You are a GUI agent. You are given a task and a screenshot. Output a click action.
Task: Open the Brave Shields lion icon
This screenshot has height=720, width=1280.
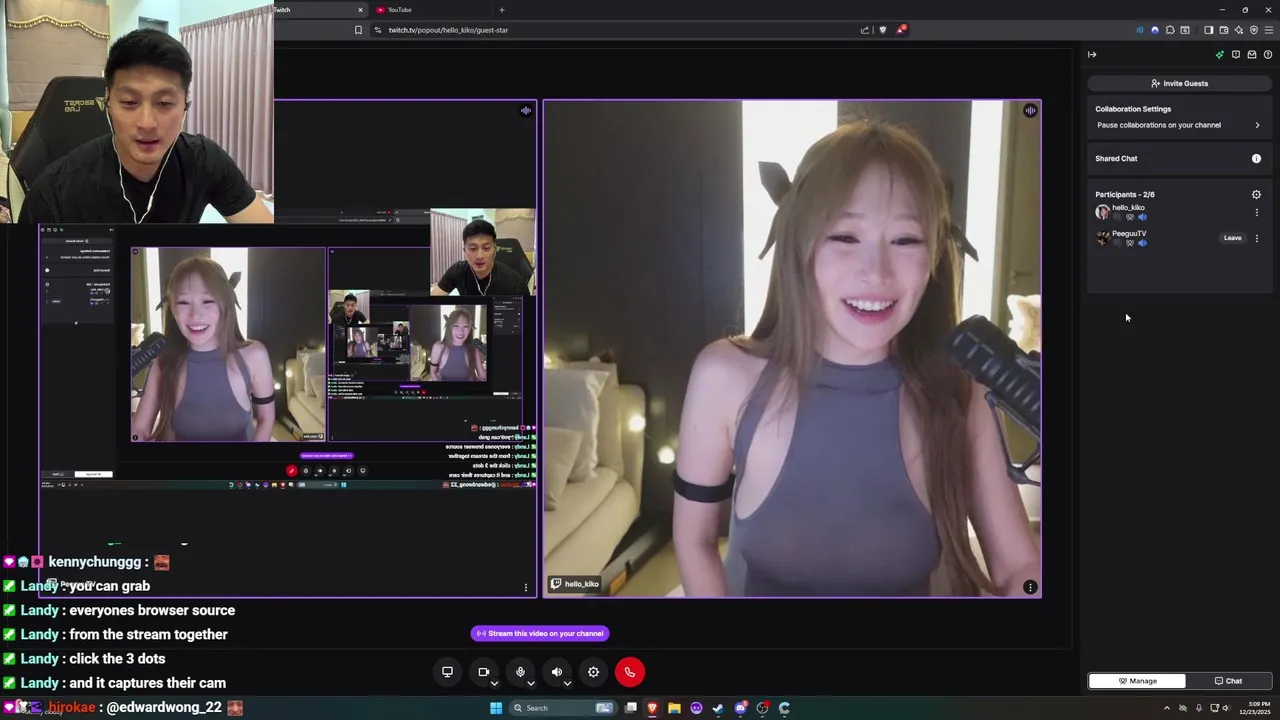(882, 30)
